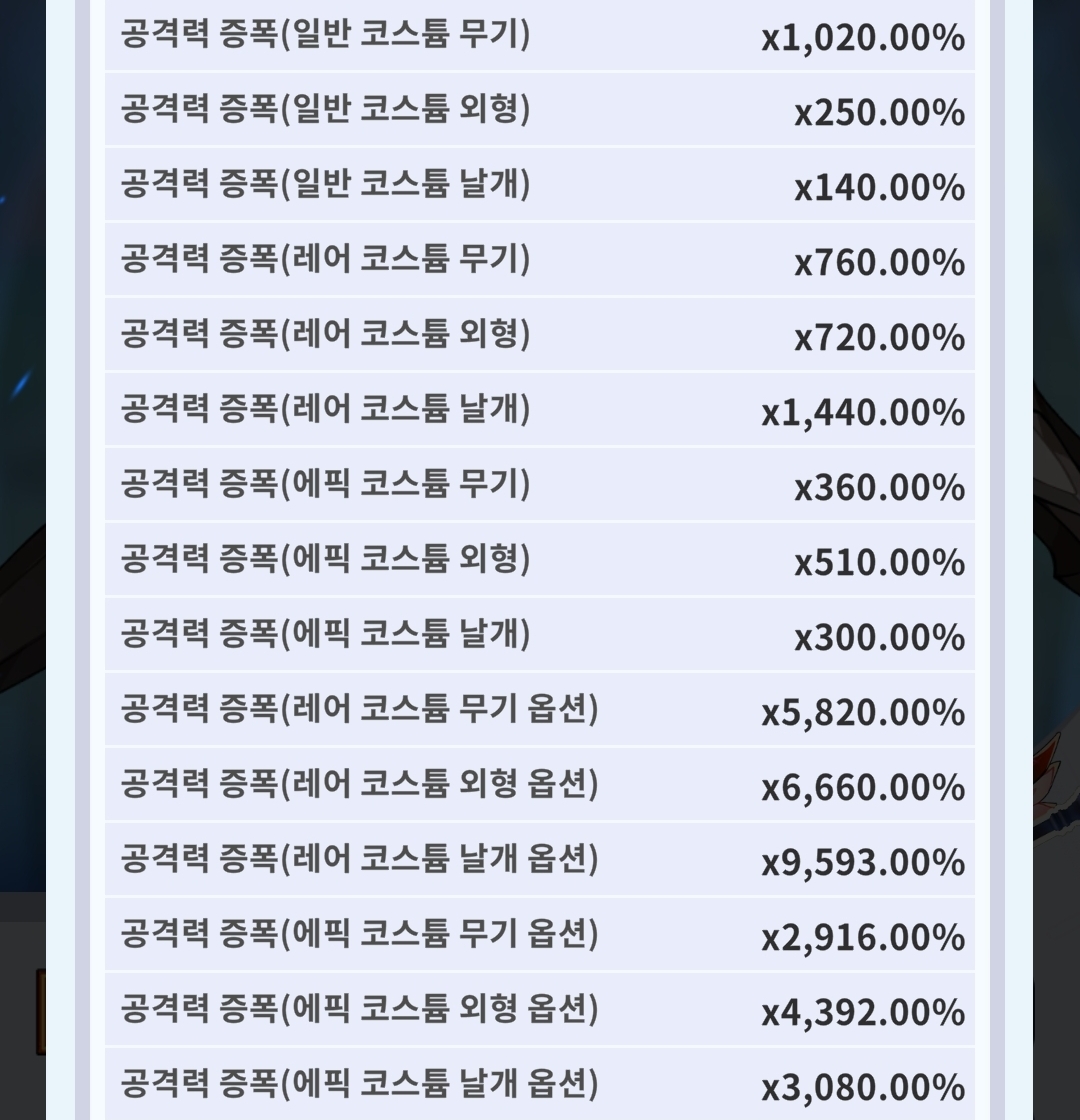Select the 공격력 증폭(에픽 코스튬 무기) label
The height and width of the screenshot is (1120, 1080).
[x=325, y=484]
